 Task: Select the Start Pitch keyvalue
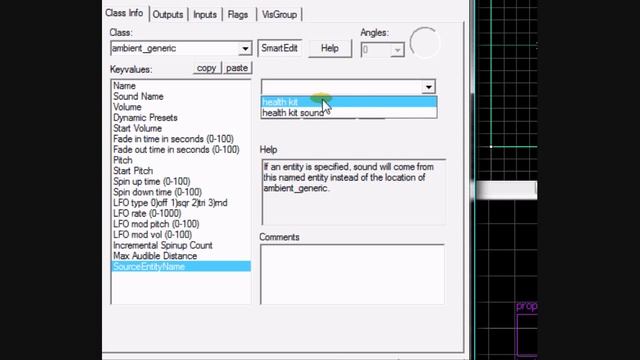coord(181,171)
